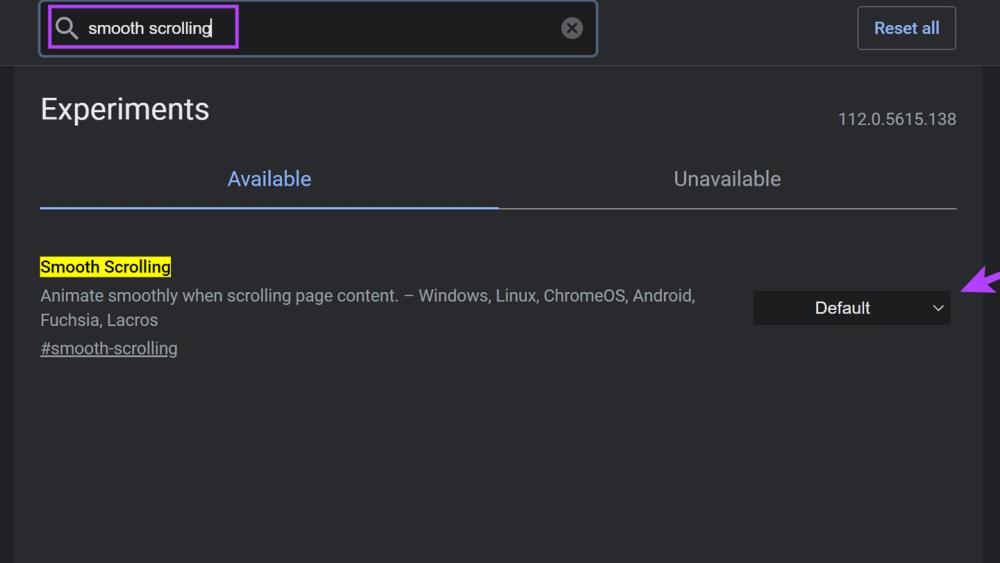Click the chevron arrow on Default dropdown
The image size is (1000, 563).
937,308
